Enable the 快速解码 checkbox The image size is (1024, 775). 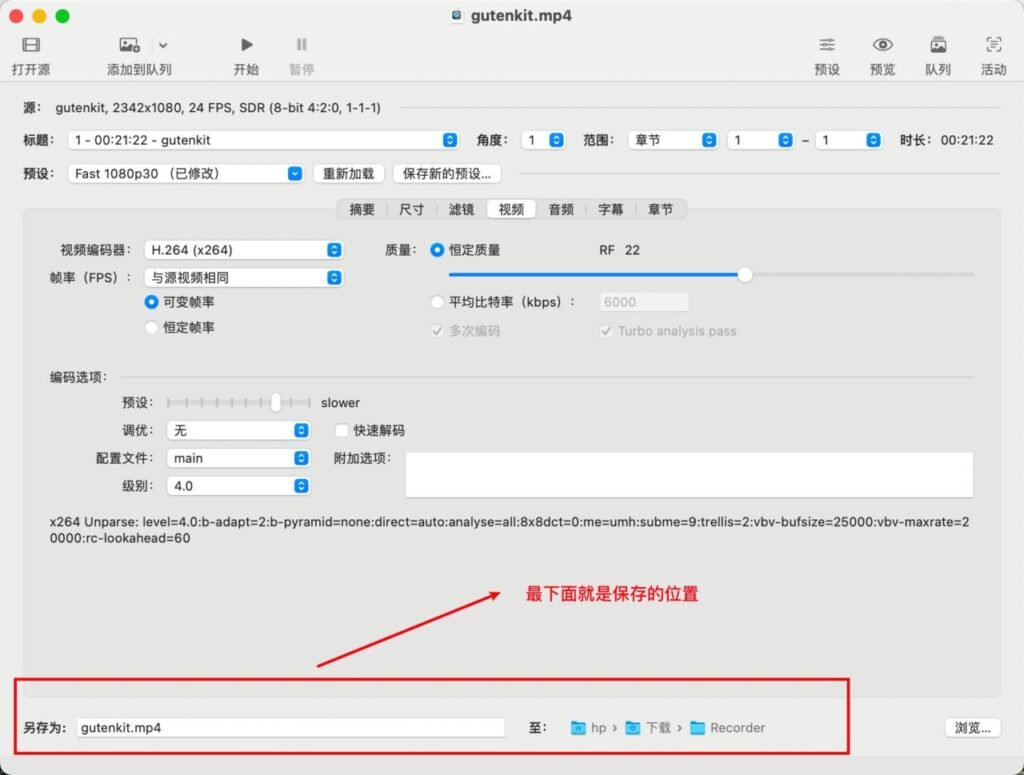[x=342, y=430]
